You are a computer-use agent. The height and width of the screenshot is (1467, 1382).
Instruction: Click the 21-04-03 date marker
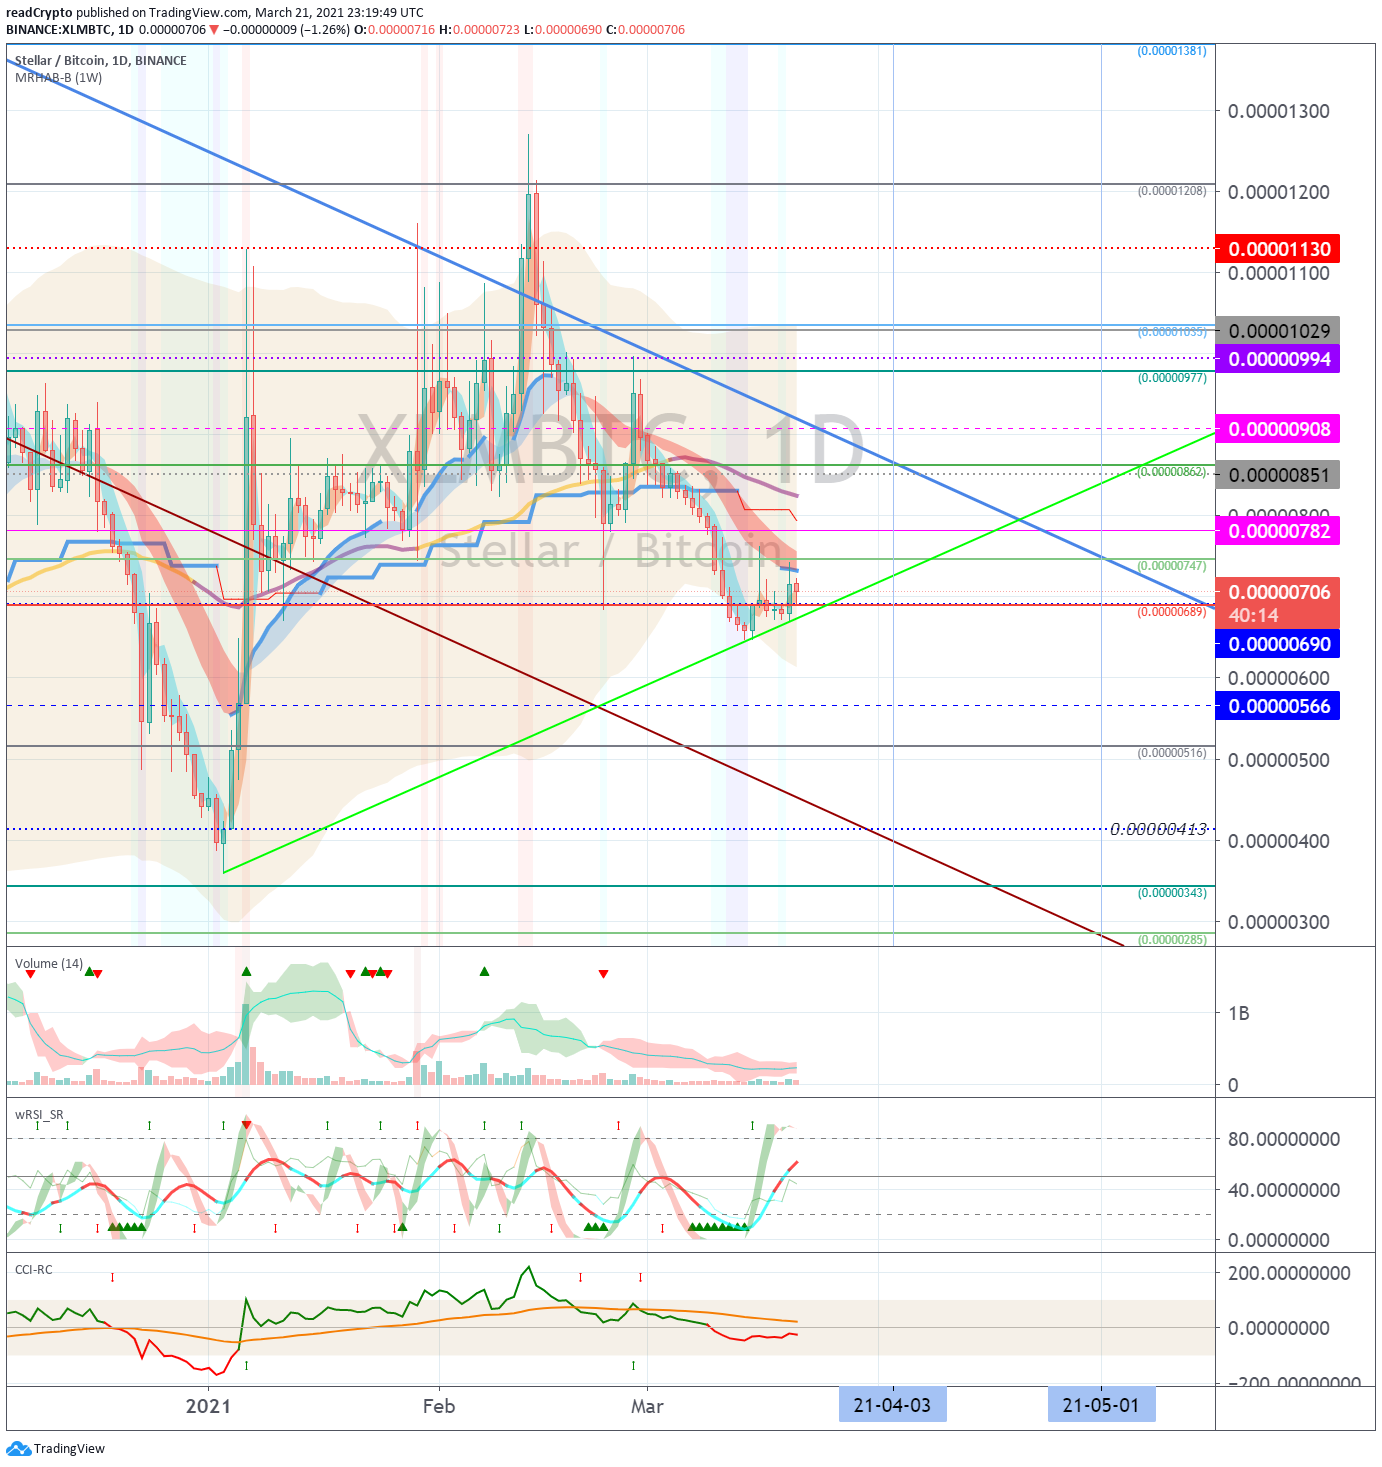coord(892,1405)
